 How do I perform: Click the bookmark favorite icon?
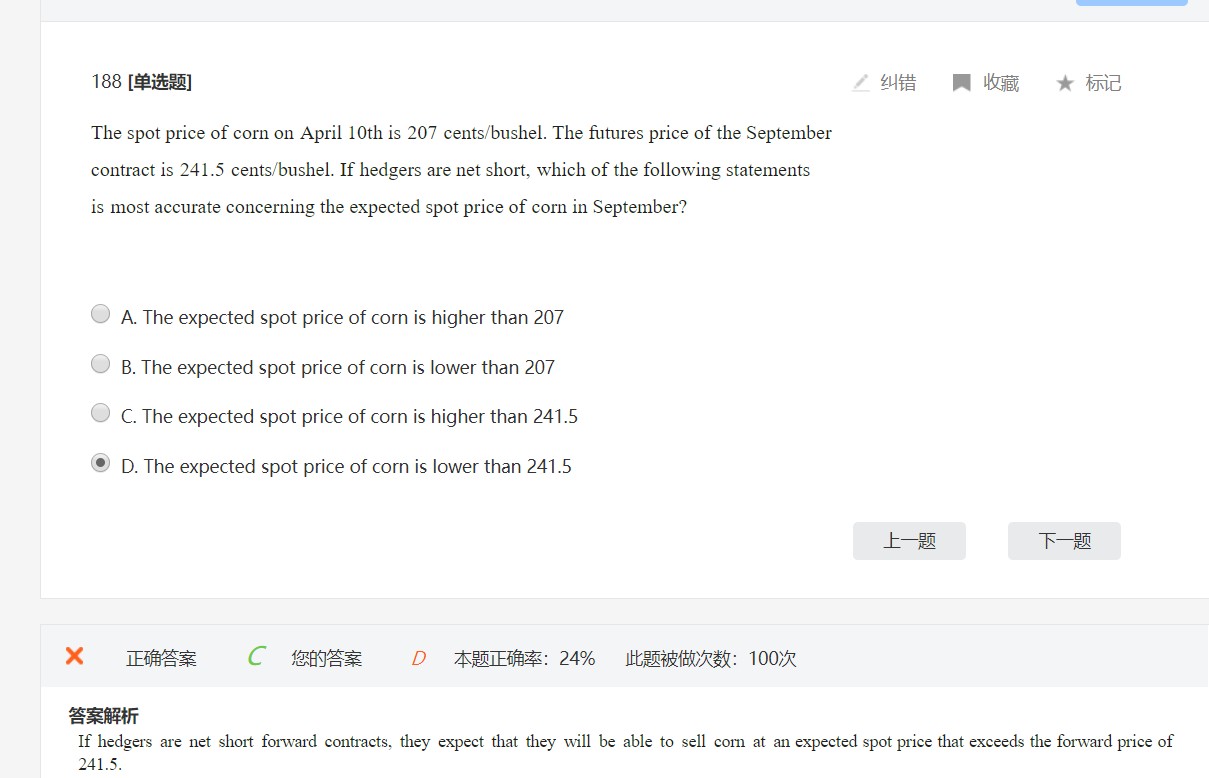pyautogui.click(x=961, y=83)
